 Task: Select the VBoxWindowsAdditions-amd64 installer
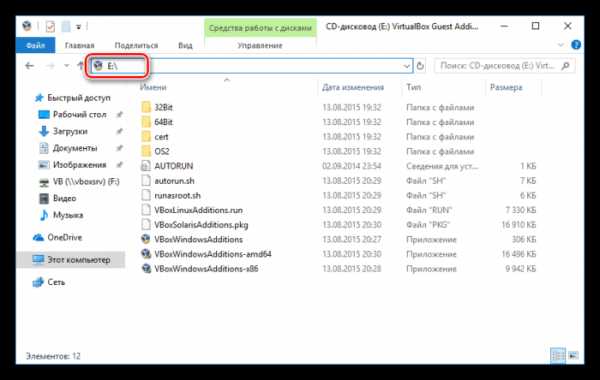pyautogui.click(x=213, y=254)
